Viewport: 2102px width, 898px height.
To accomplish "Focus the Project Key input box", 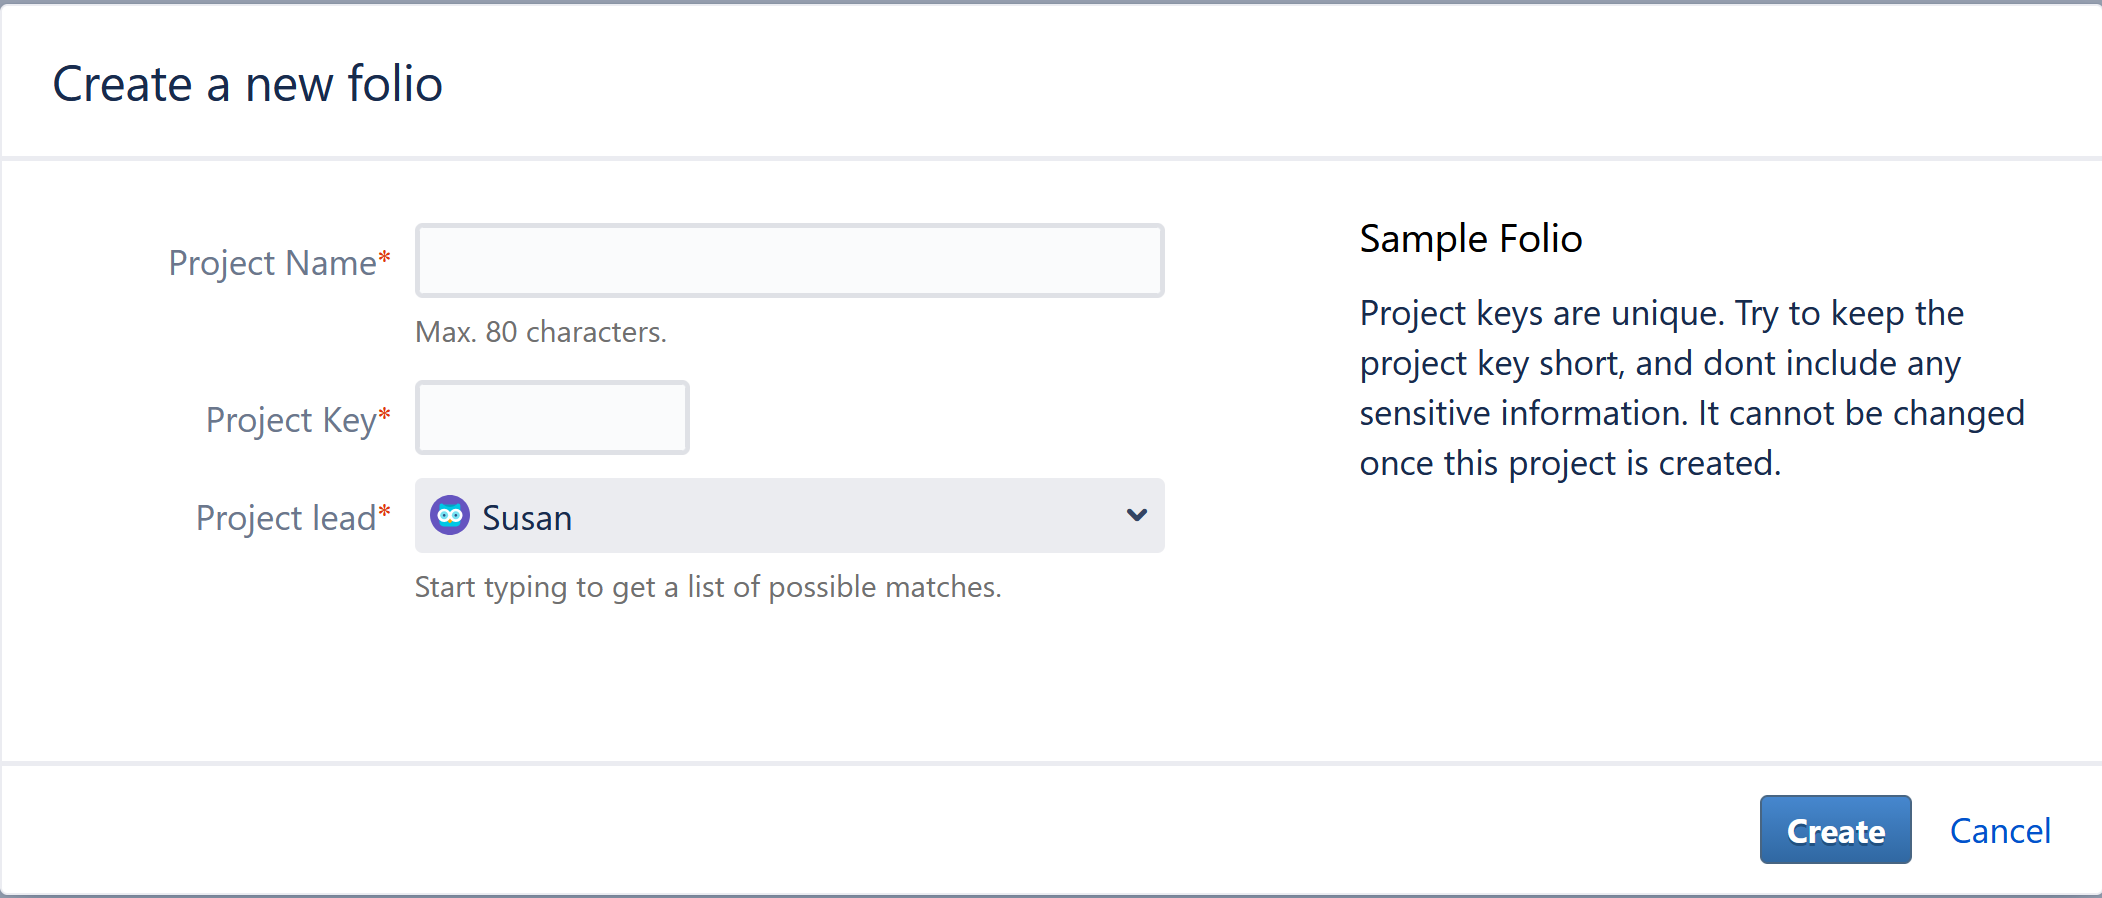I will click(x=552, y=418).
